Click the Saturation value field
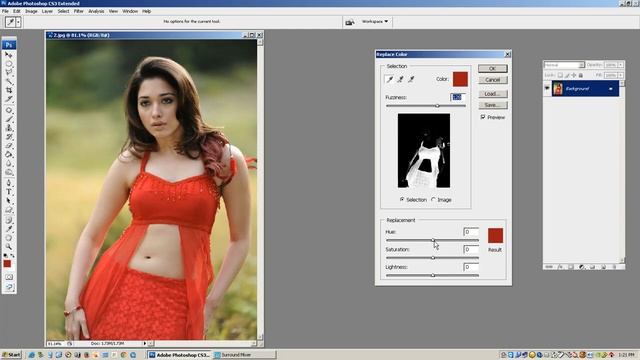 coord(471,249)
